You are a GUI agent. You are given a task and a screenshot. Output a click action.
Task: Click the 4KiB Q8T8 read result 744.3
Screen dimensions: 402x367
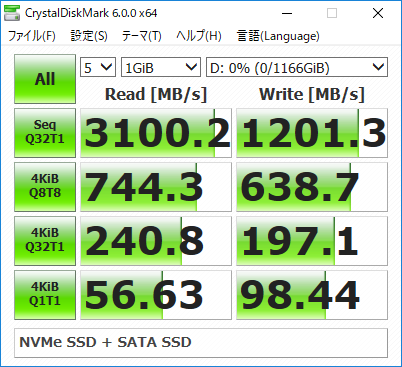156,187
